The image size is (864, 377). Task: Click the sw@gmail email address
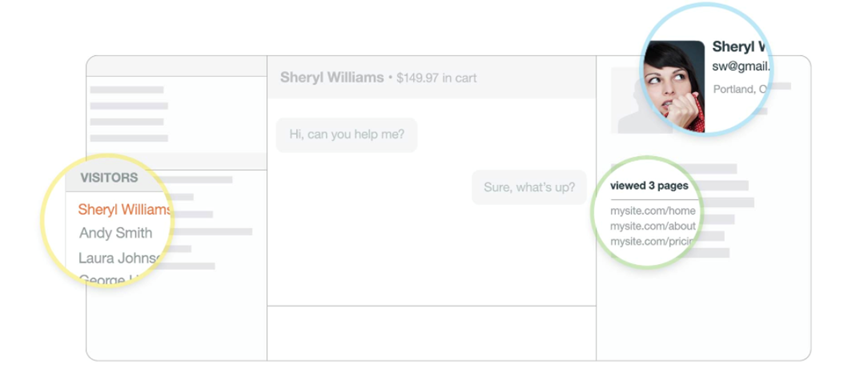tap(741, 67)
